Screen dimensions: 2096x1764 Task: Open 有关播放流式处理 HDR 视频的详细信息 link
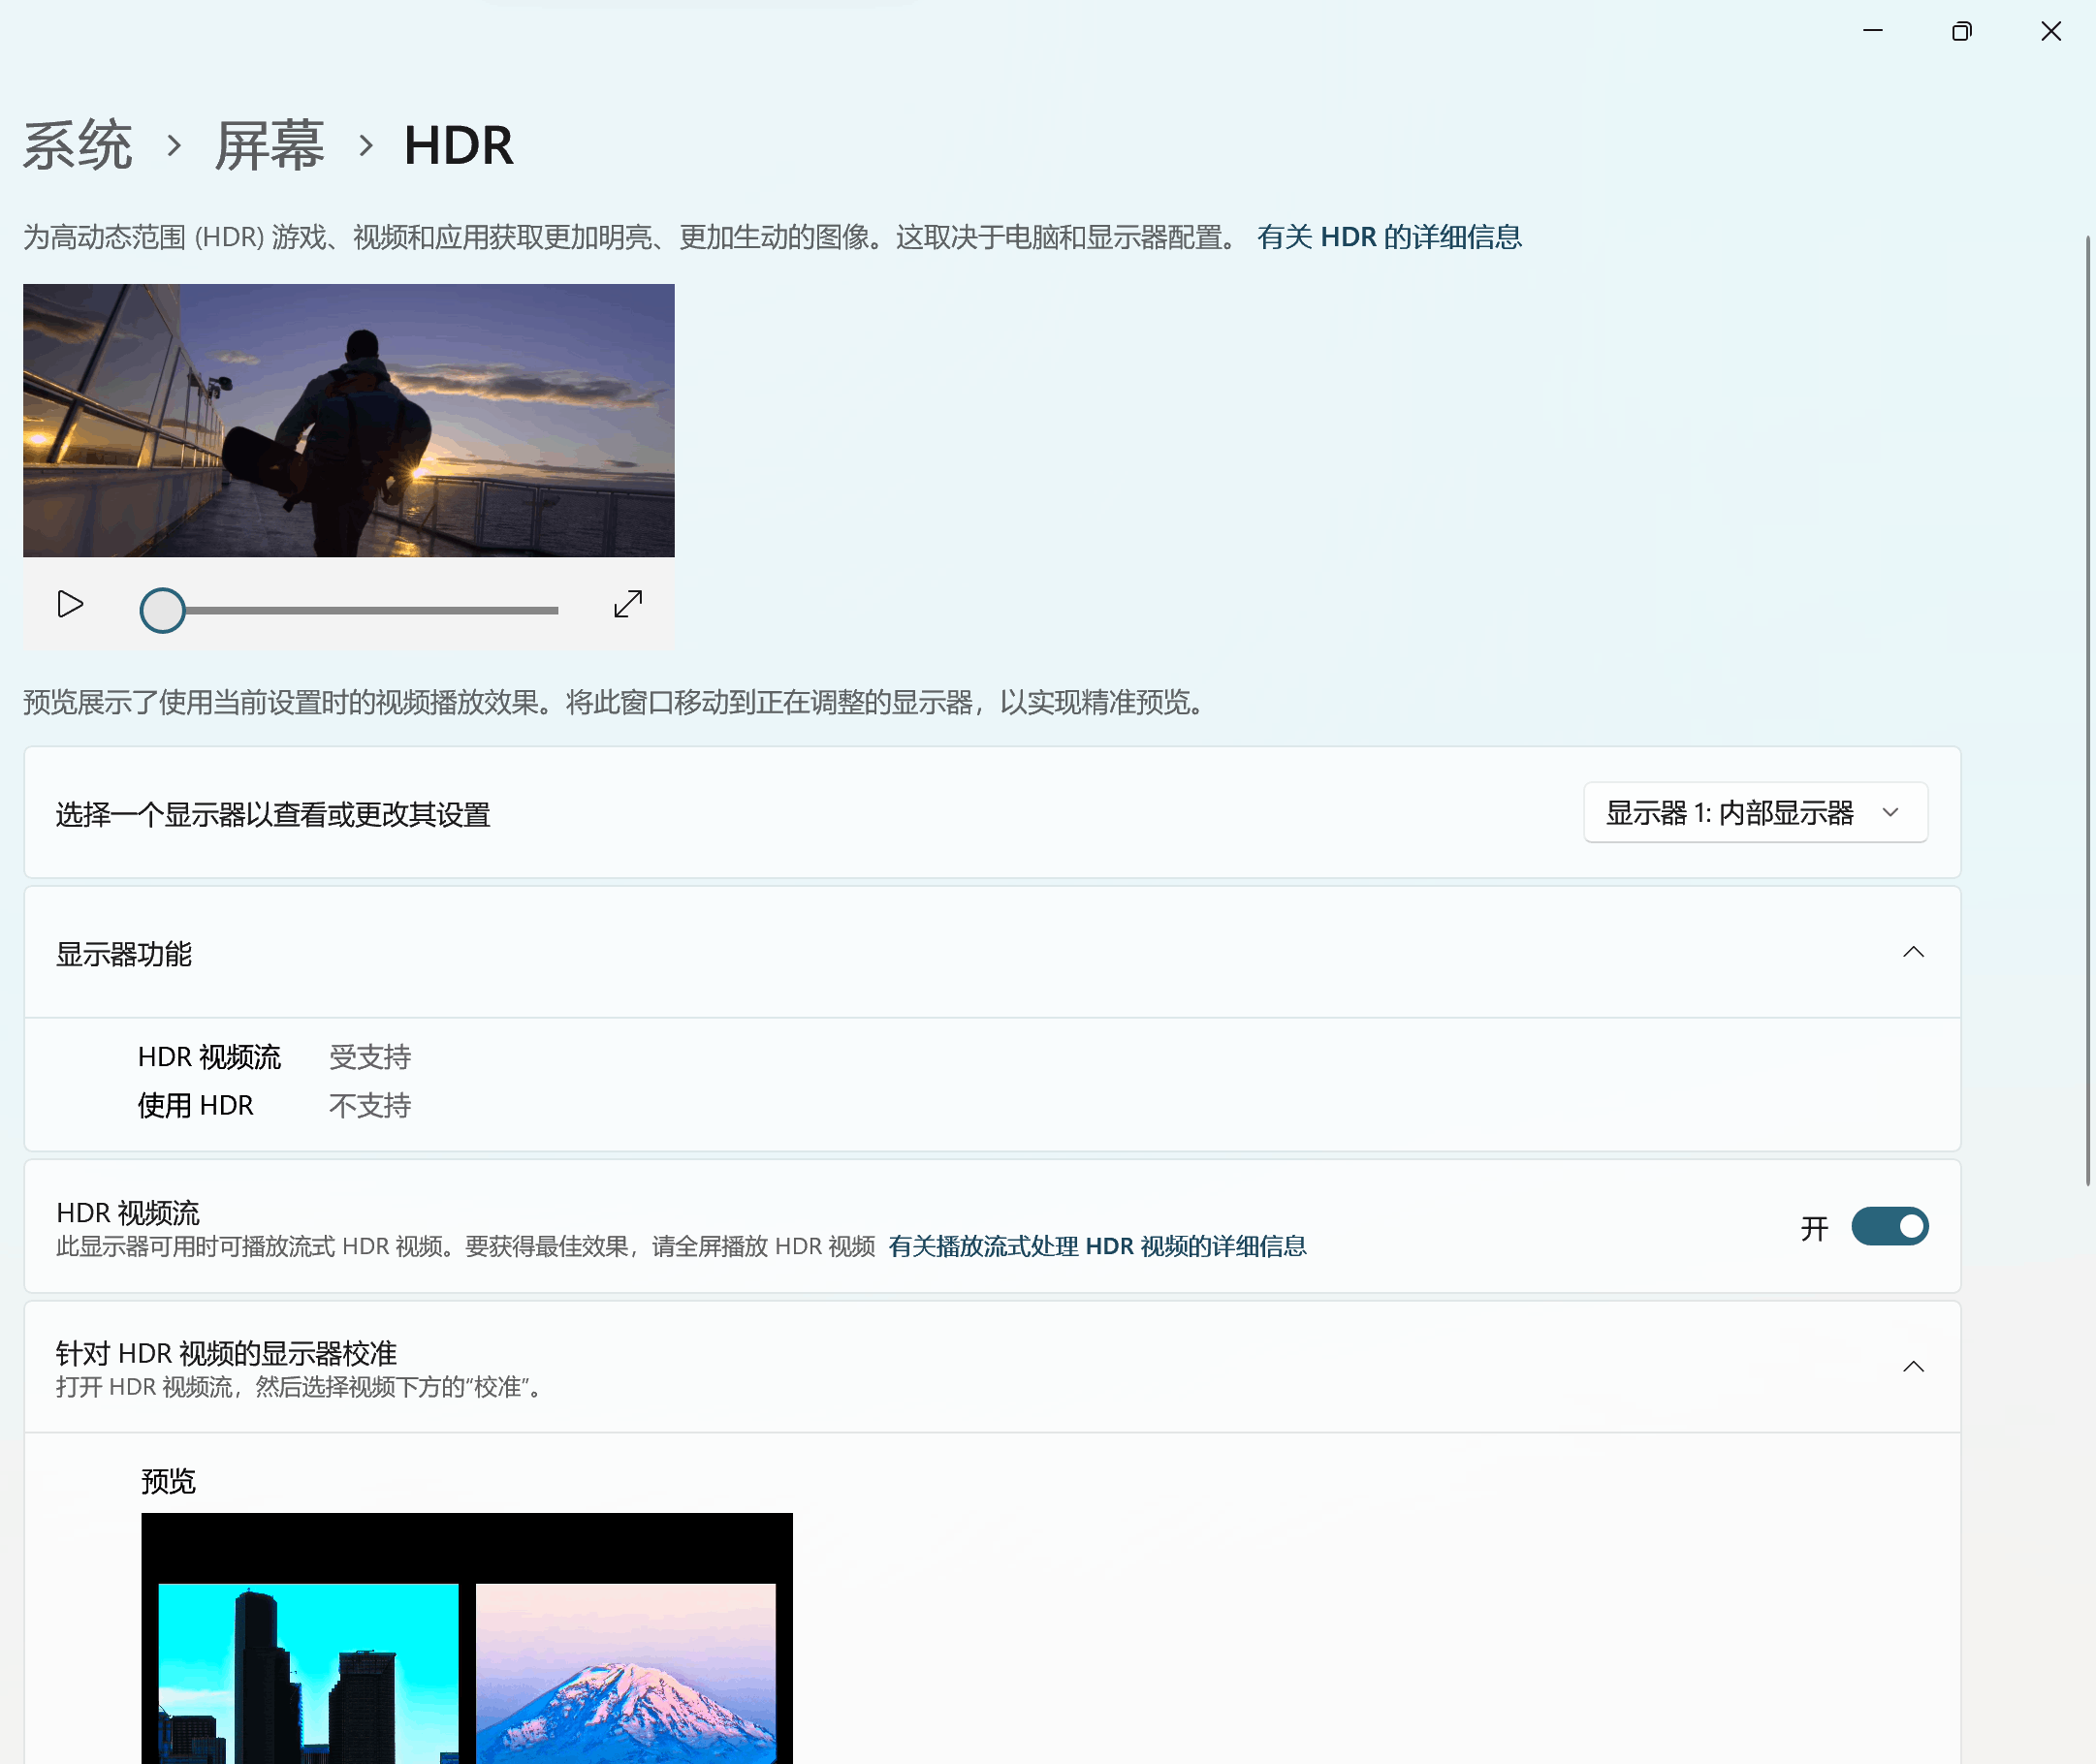coord(1096,1246)
